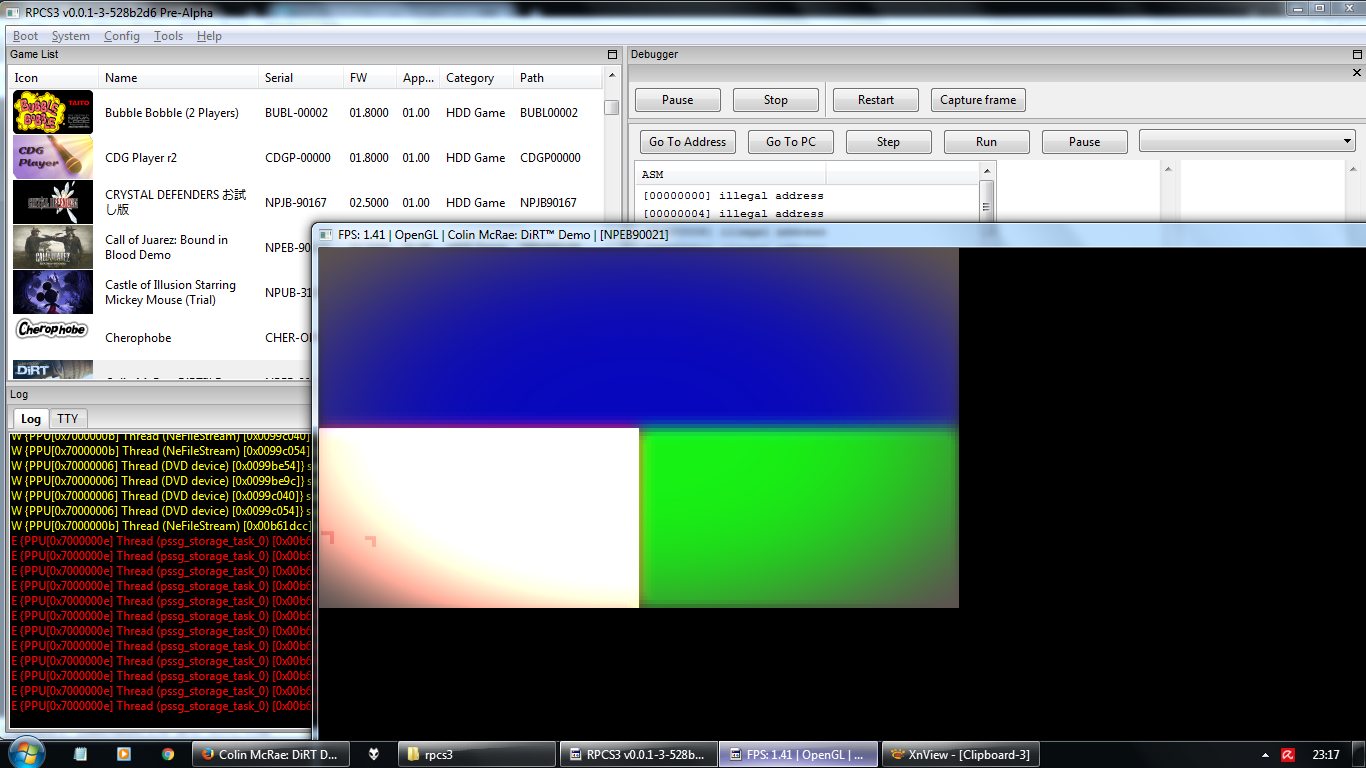Viewport: 1366px width, 768px height.
Task: Click the Run button
Action: [x=986, y=142]
